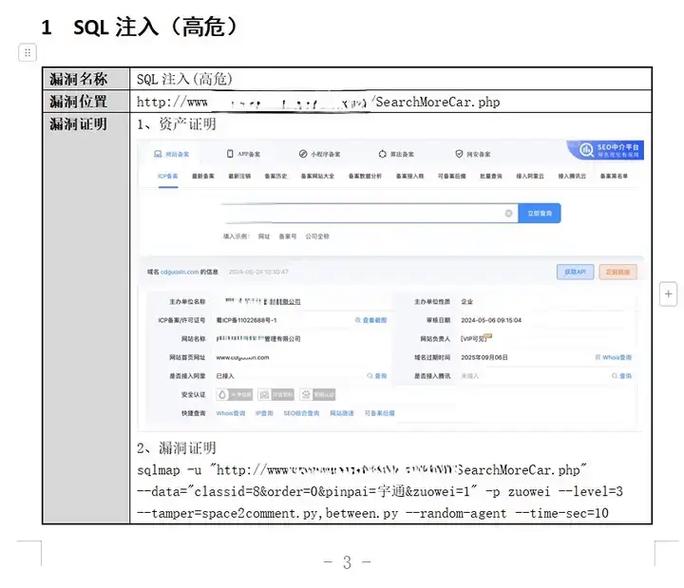Screen dimensions: 684x588
Task: Click the 算法备案 icon
Action: click(x=382, y=154)
